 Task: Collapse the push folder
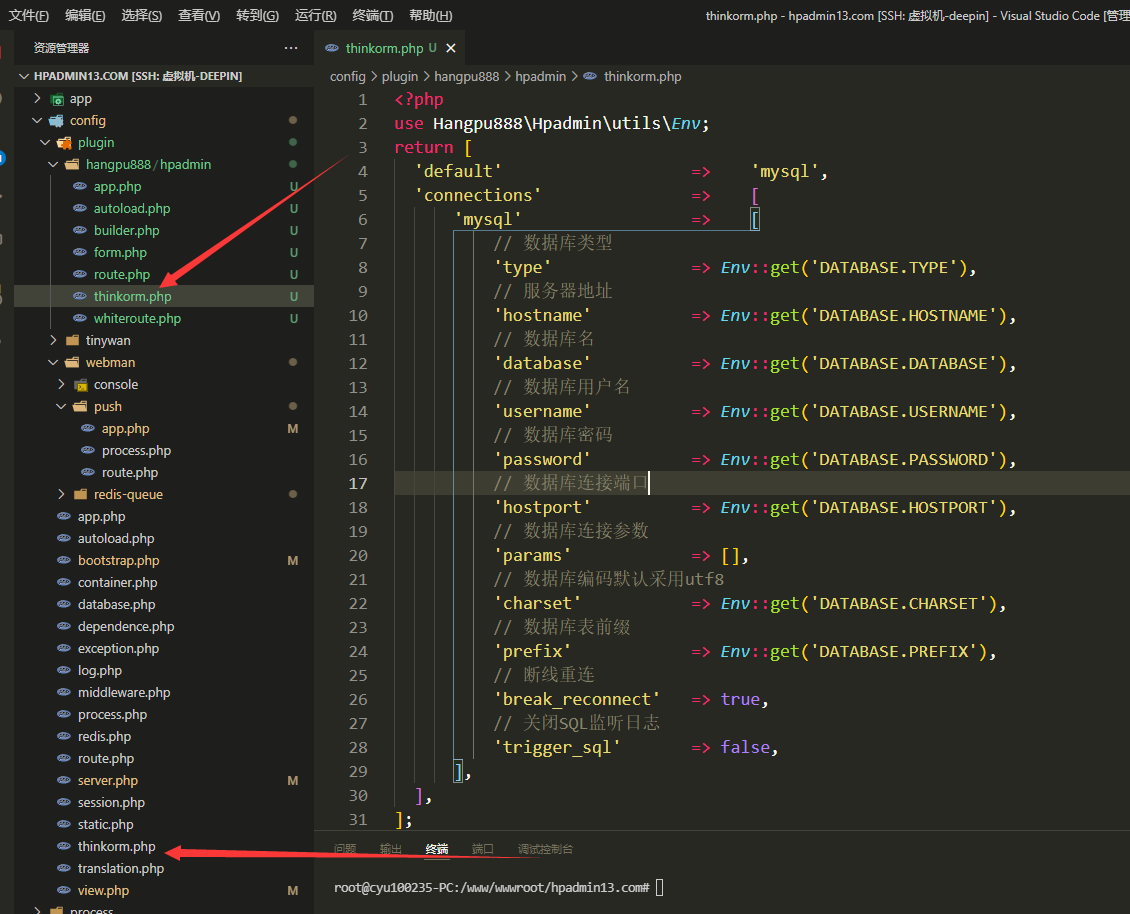click(61, 407)
